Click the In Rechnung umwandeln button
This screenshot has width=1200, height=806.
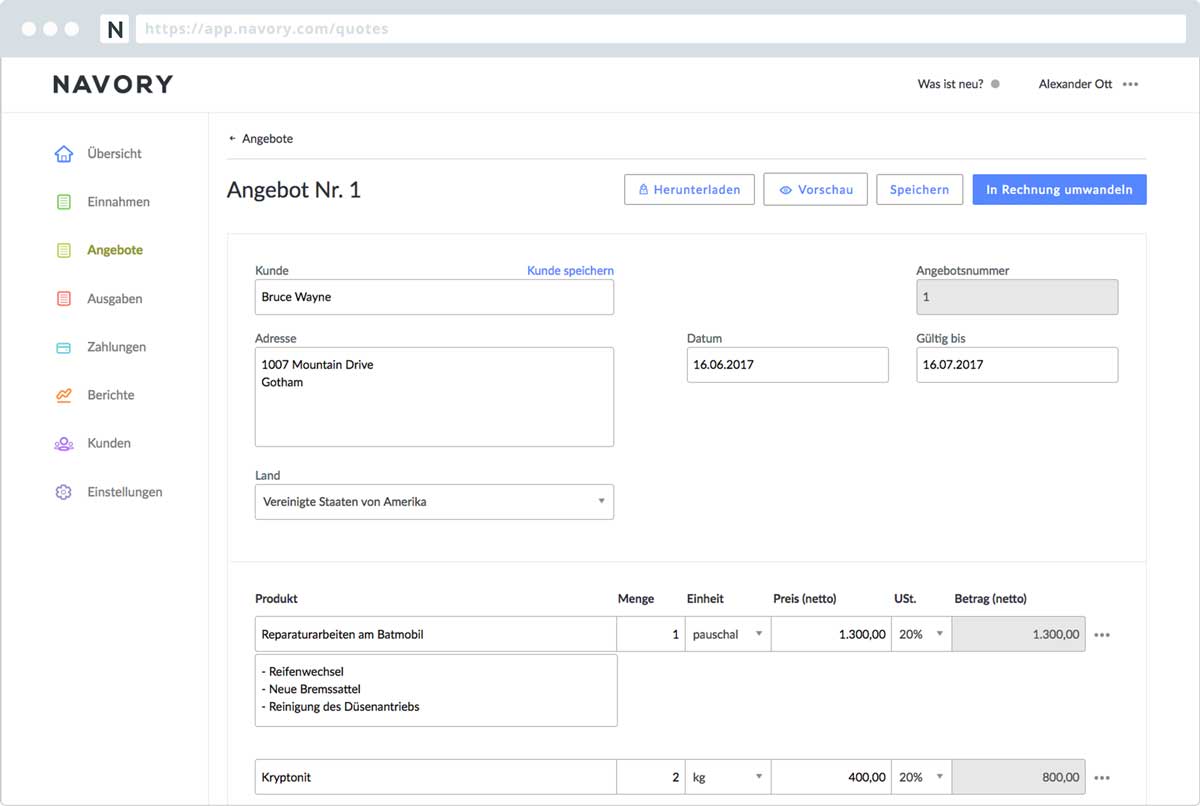[x=1059, y=189]
